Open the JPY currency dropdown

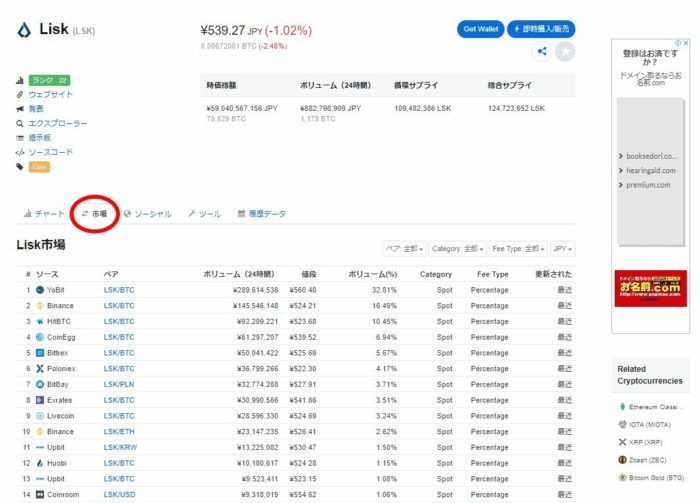(562, 249)
